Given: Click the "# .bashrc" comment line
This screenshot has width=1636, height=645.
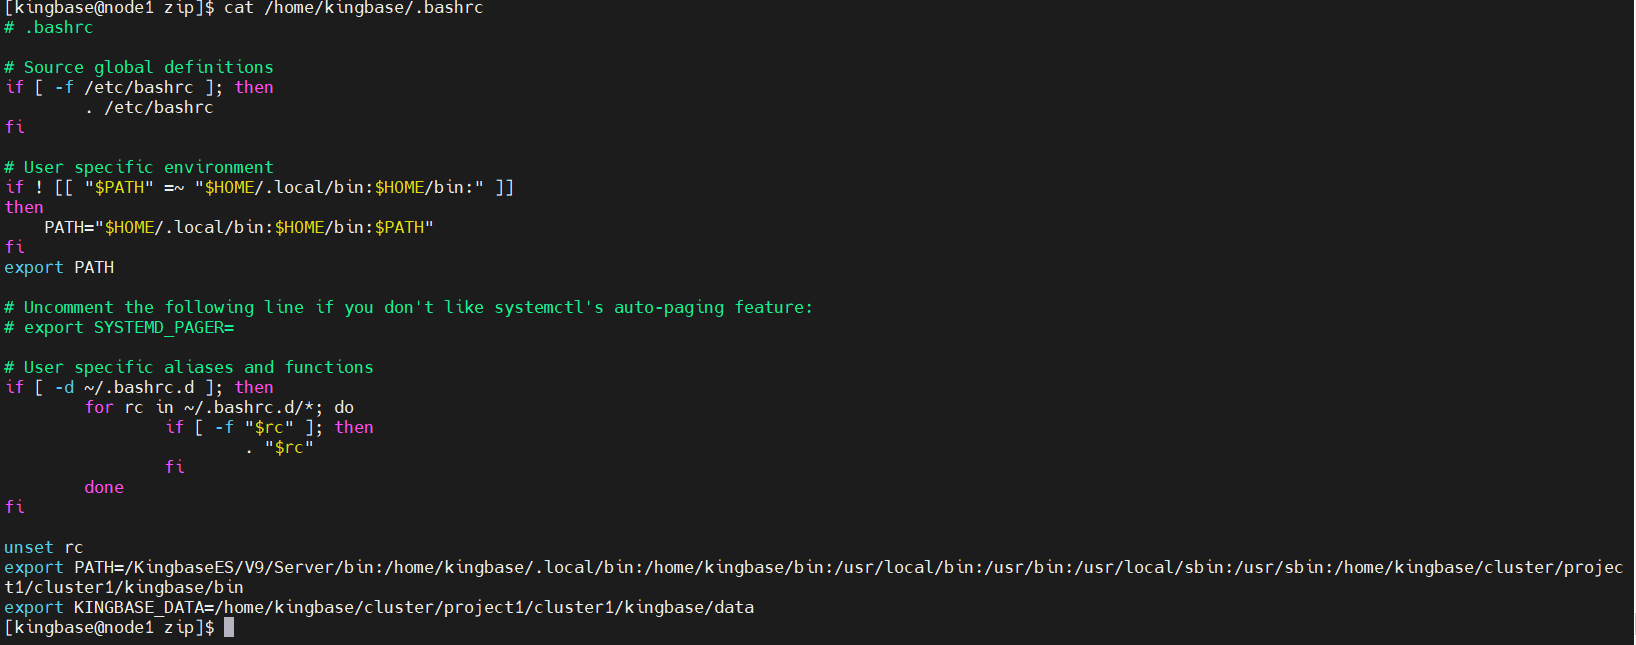Looking at the screenshot, I should click(x=49, y=28).
